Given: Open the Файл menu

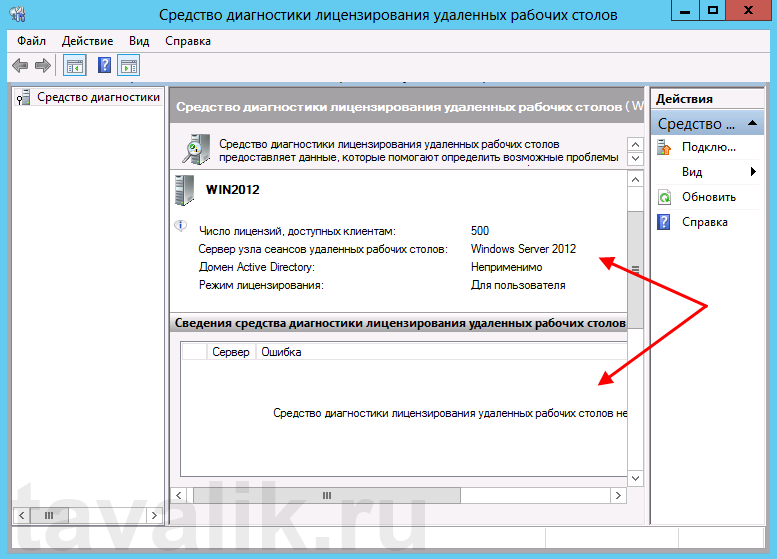Looking at the screenshot, I should click(32, 41).
